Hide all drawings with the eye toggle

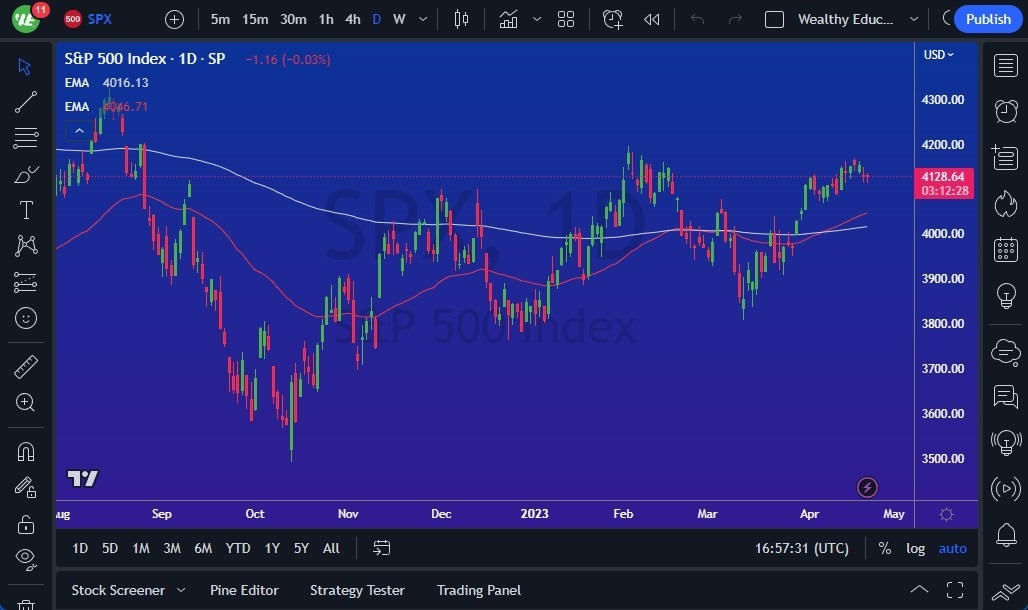[x=27, y=559]
